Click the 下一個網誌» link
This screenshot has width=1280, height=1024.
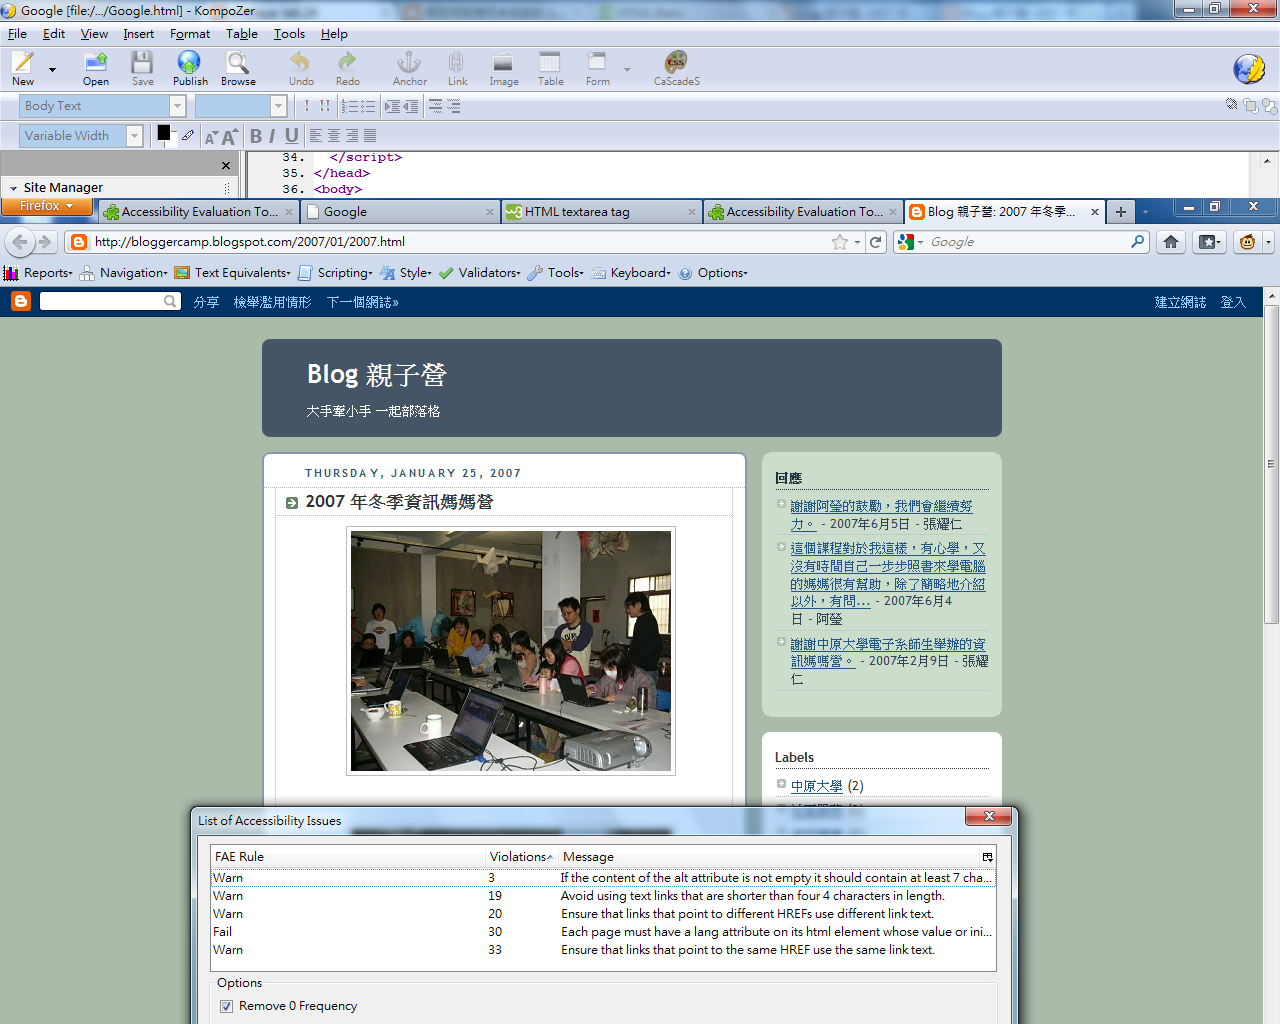coord(362,302)
